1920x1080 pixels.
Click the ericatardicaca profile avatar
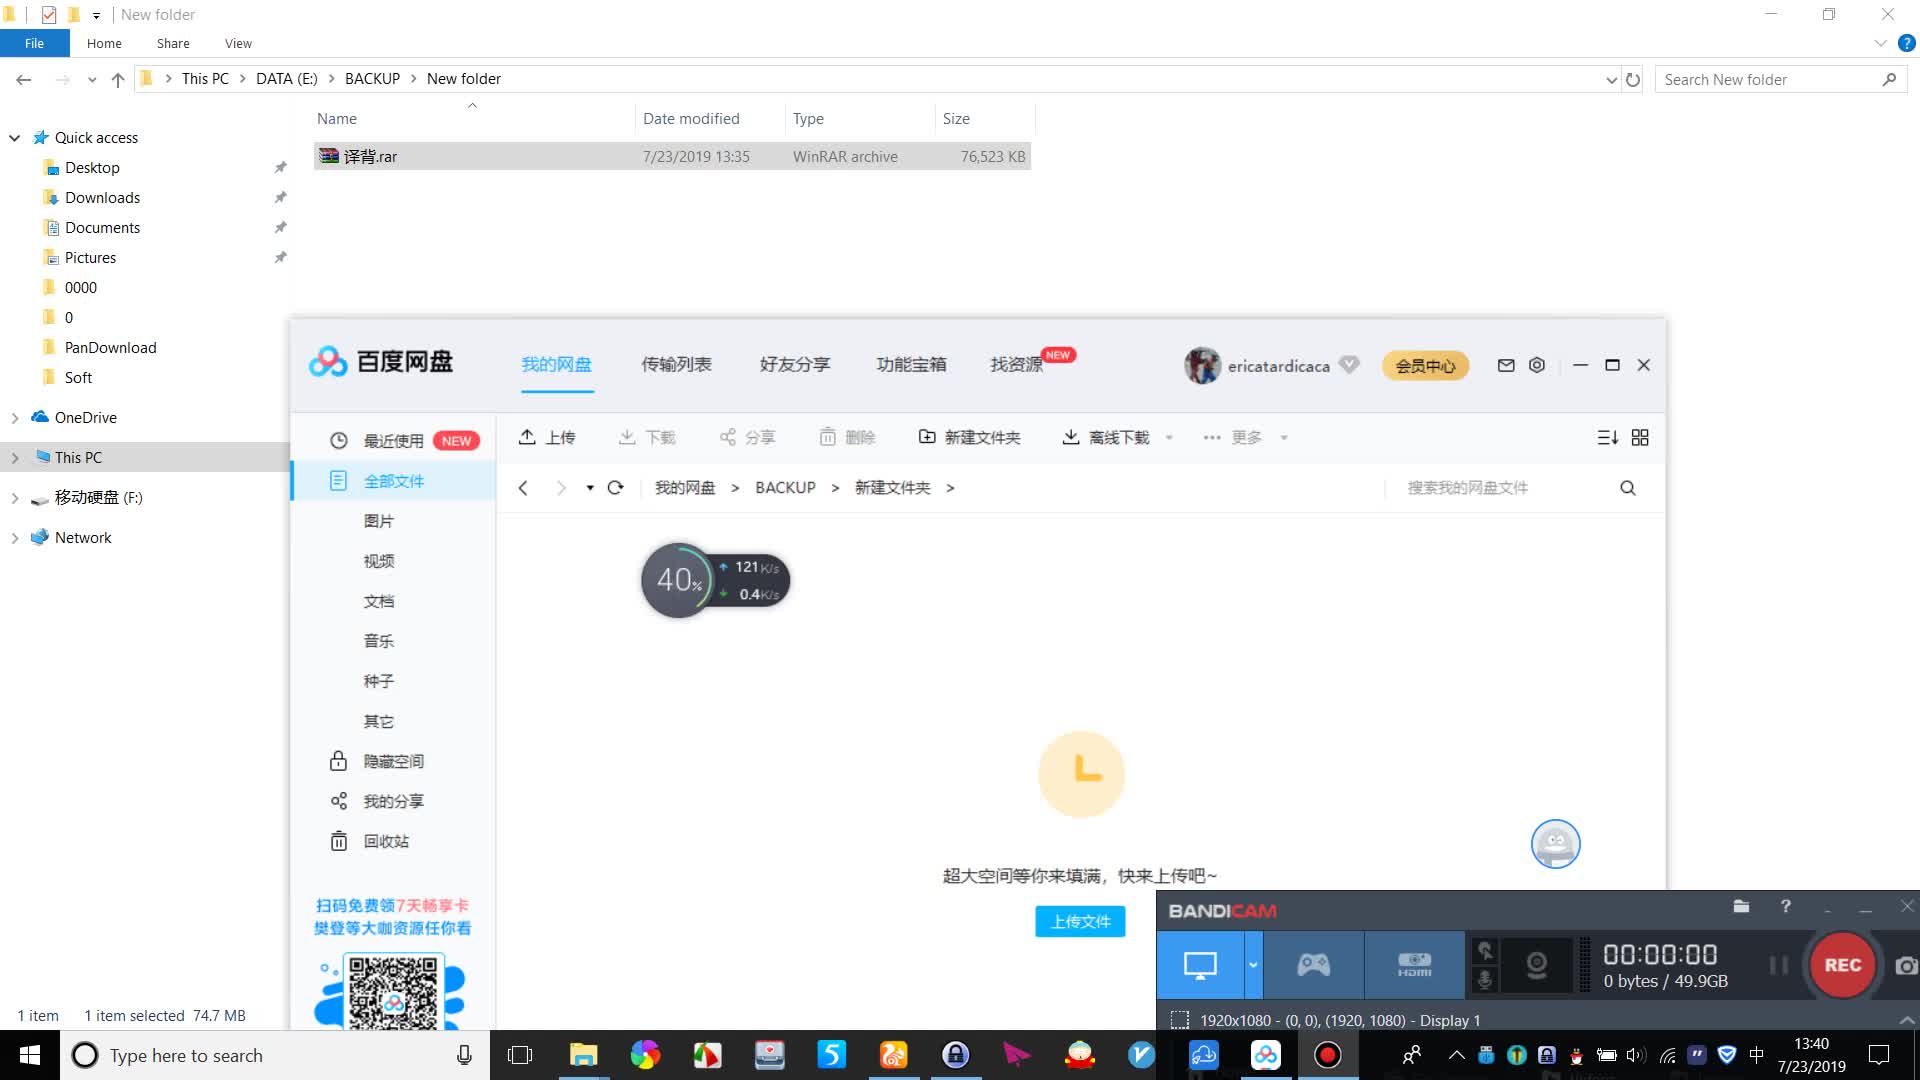1202,365
